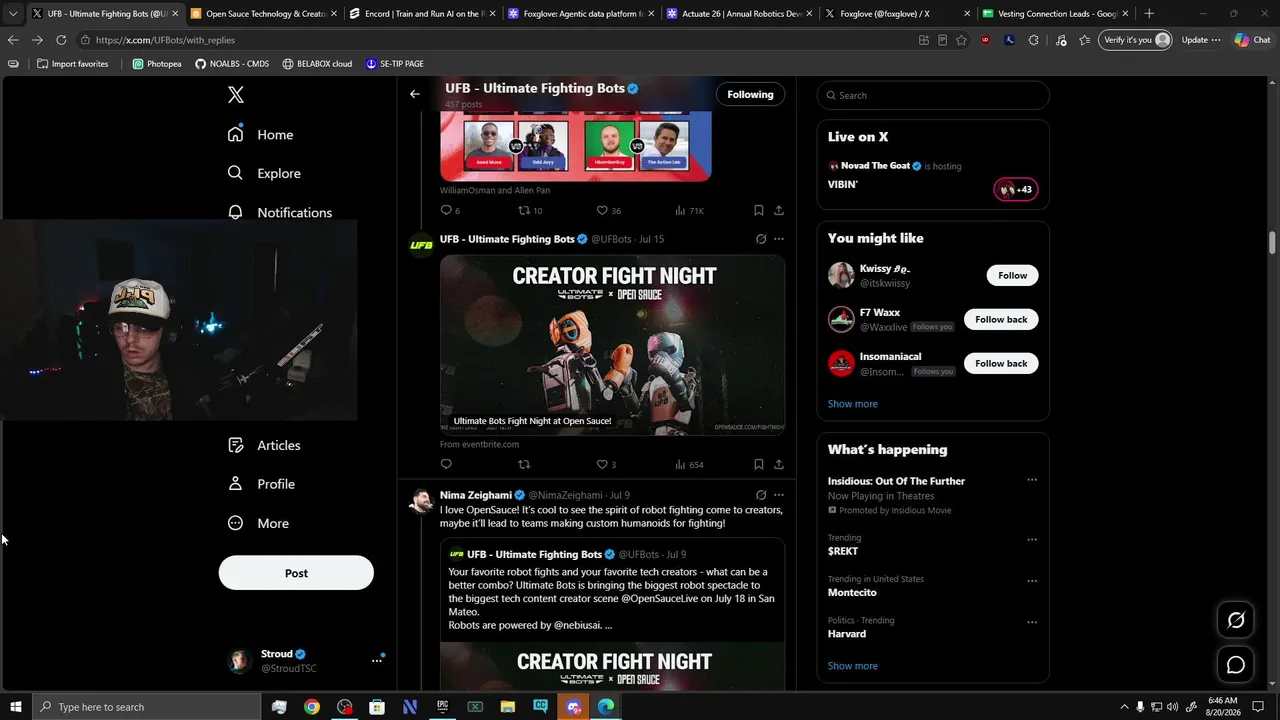
Task: Open the Grok floating button
Action: pos(1236,620)
